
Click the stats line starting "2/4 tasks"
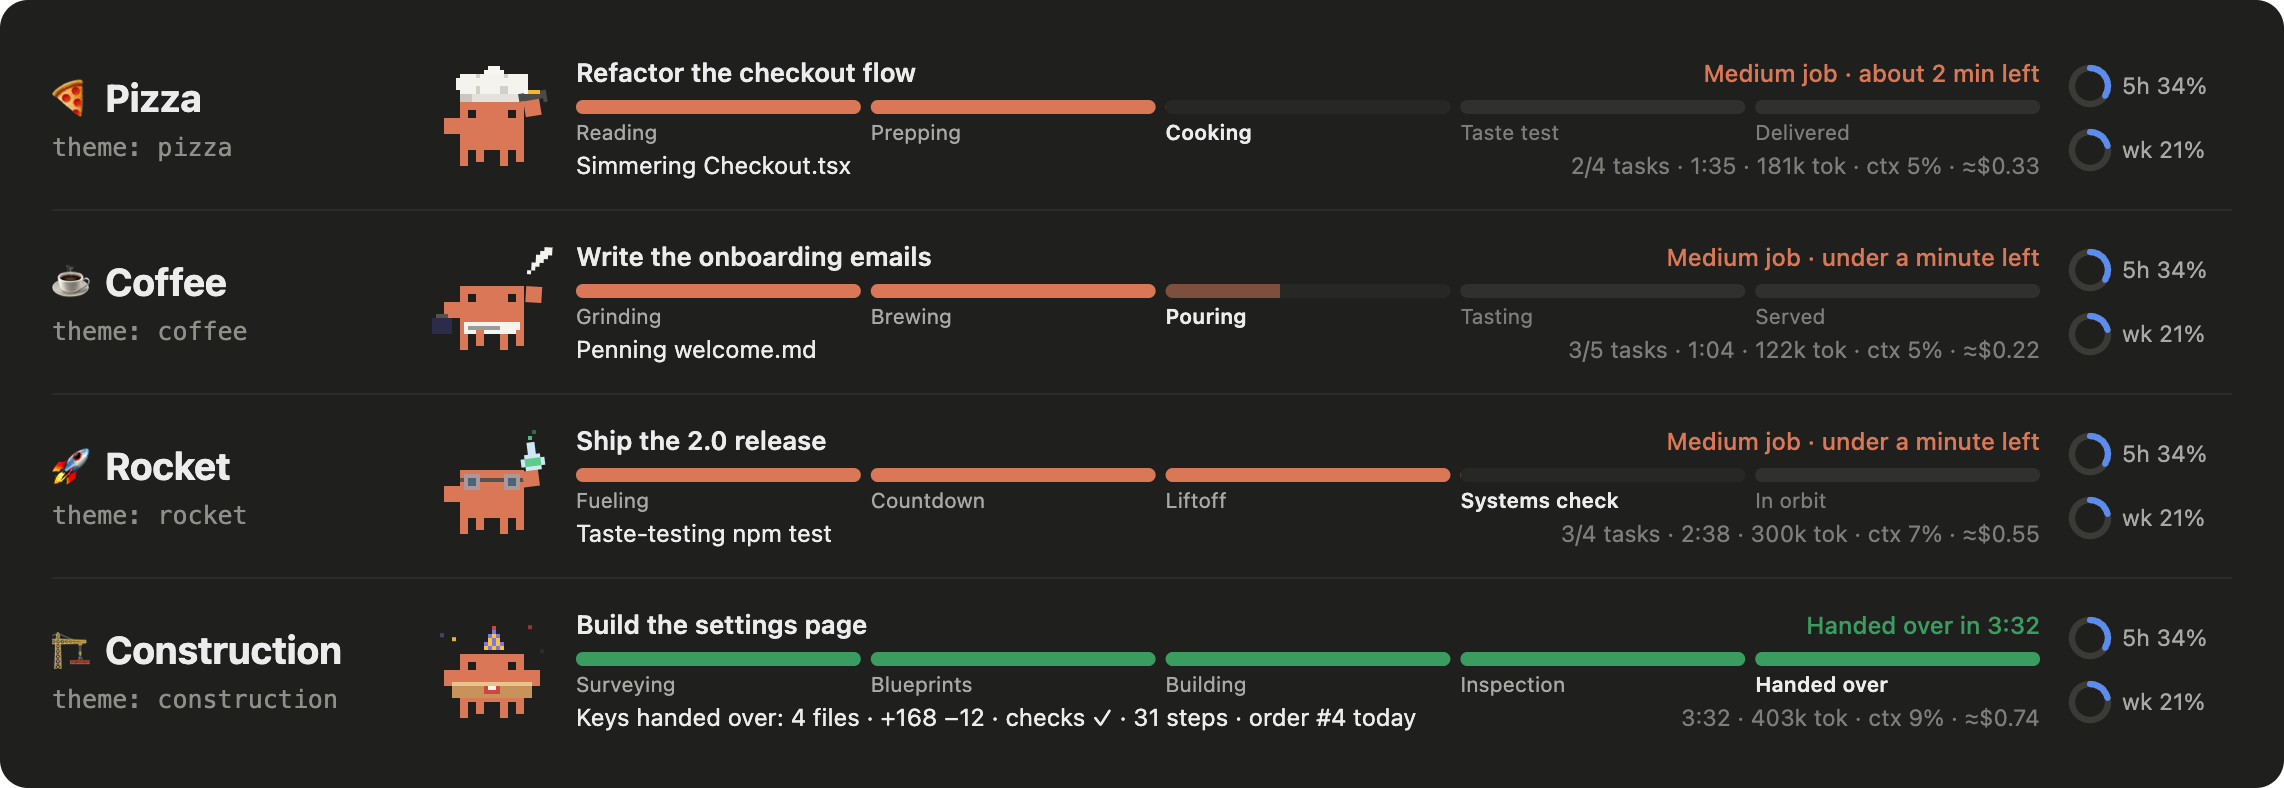[1805, 166]
